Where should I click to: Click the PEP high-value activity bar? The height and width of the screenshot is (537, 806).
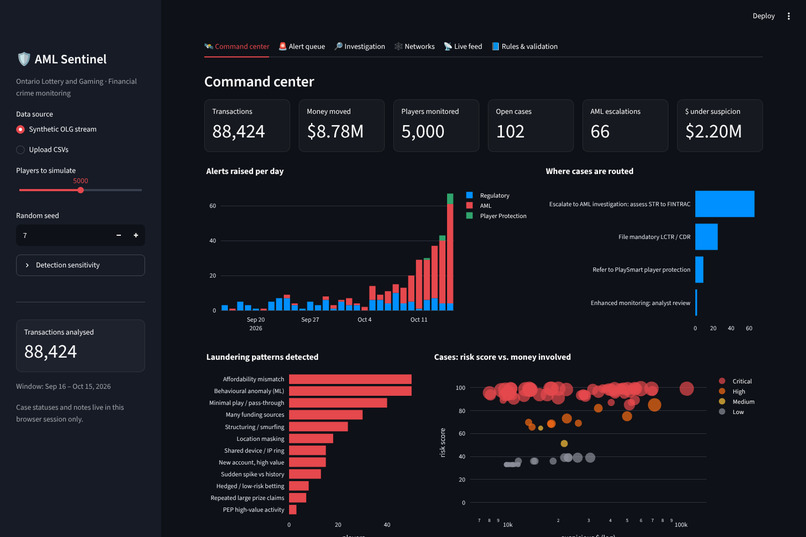click(292, 510)
